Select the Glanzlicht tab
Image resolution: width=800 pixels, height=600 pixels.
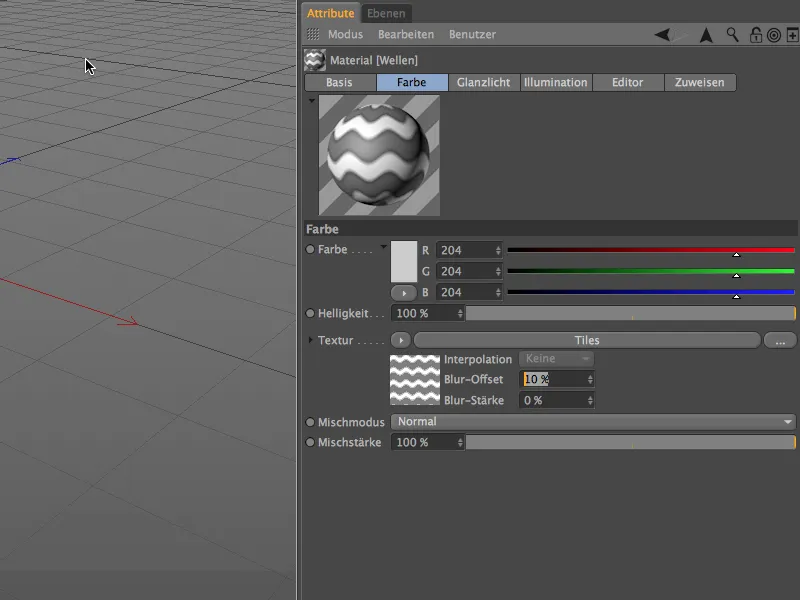pyautogui.click(x=484, y=82)
